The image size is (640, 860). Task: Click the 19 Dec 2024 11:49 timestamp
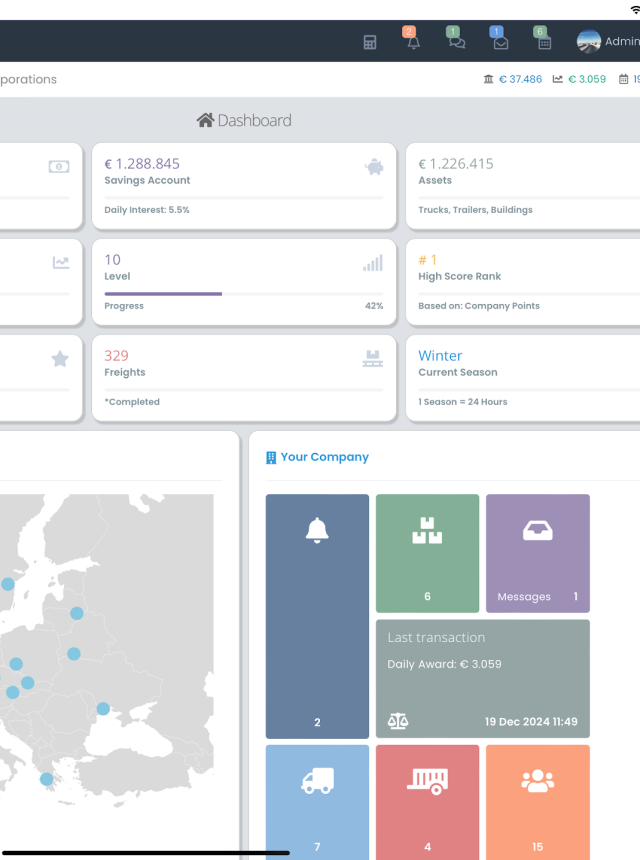click(531, 721)
